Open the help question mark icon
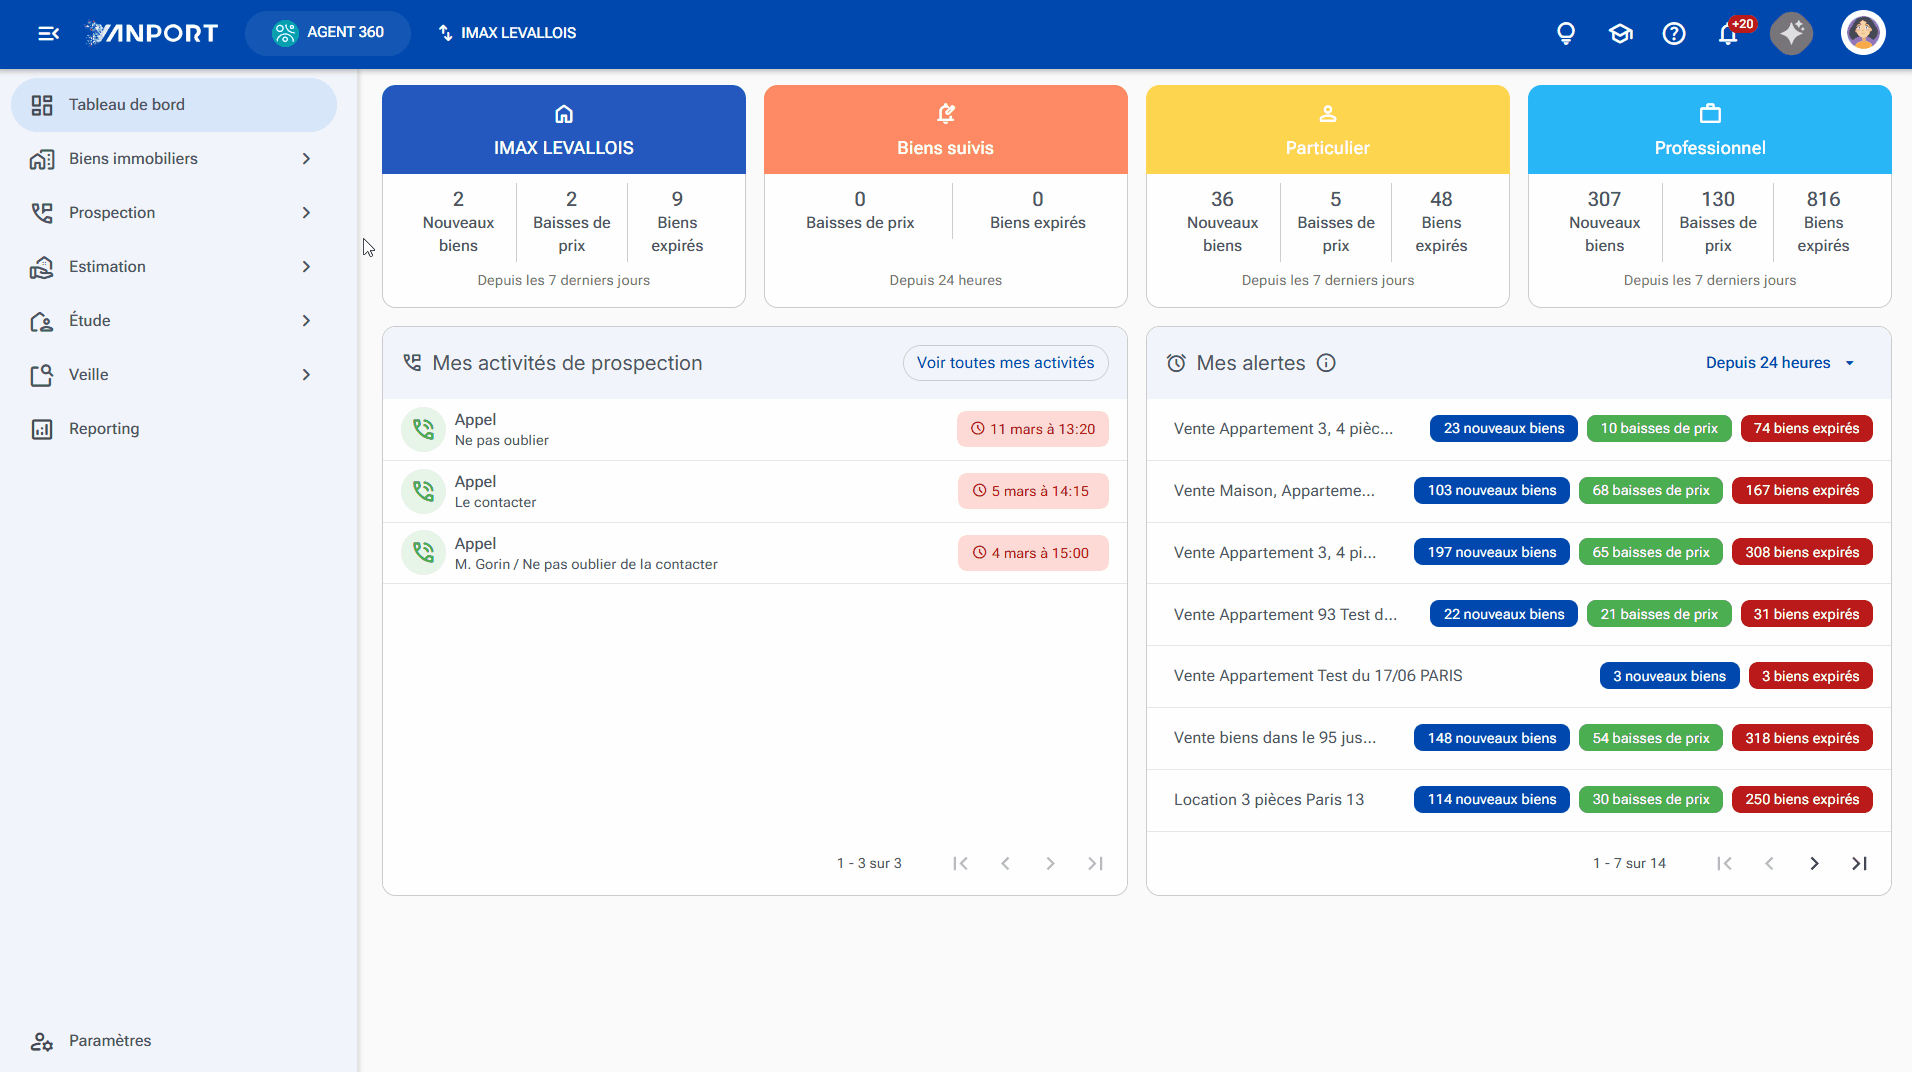The width and height of the screenshot is (1912, 1072). [x=1674, y=33]
